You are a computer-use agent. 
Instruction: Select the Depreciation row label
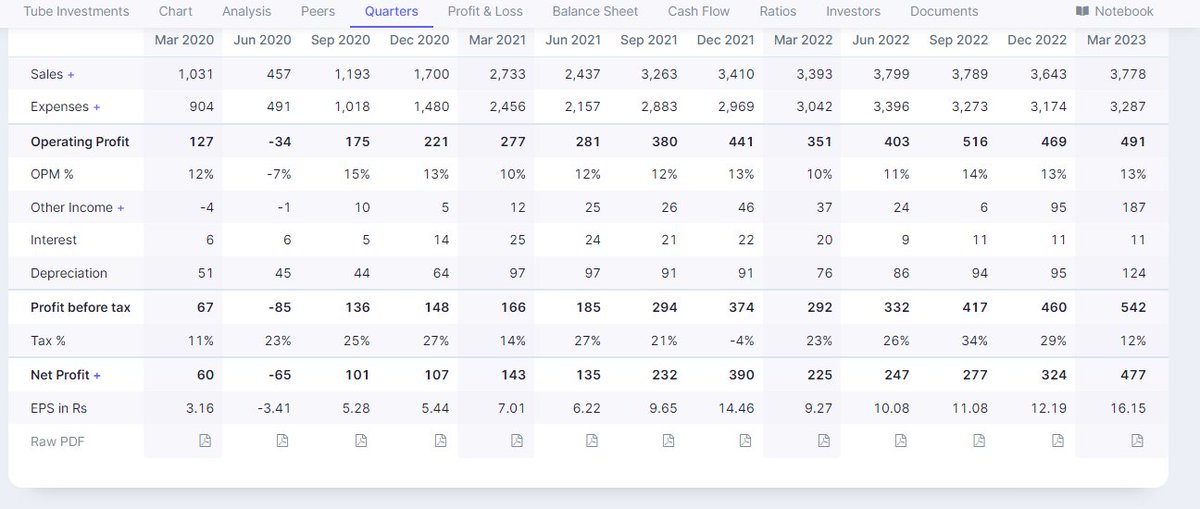[x=69, y=273]
